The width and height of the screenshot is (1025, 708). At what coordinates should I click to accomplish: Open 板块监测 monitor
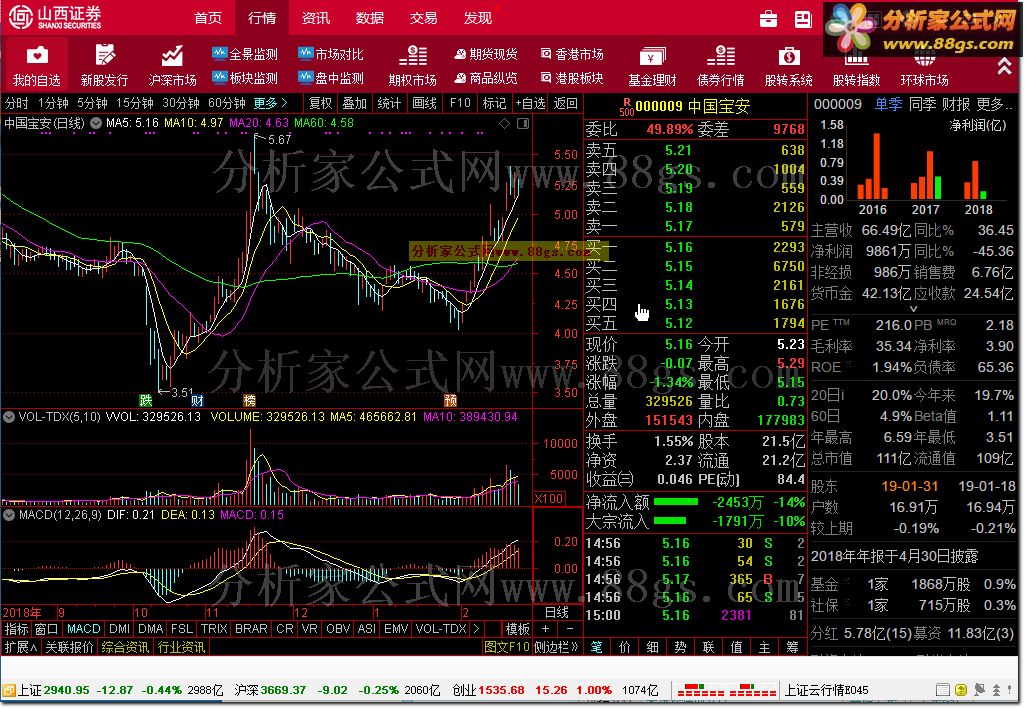coord(245,78)
